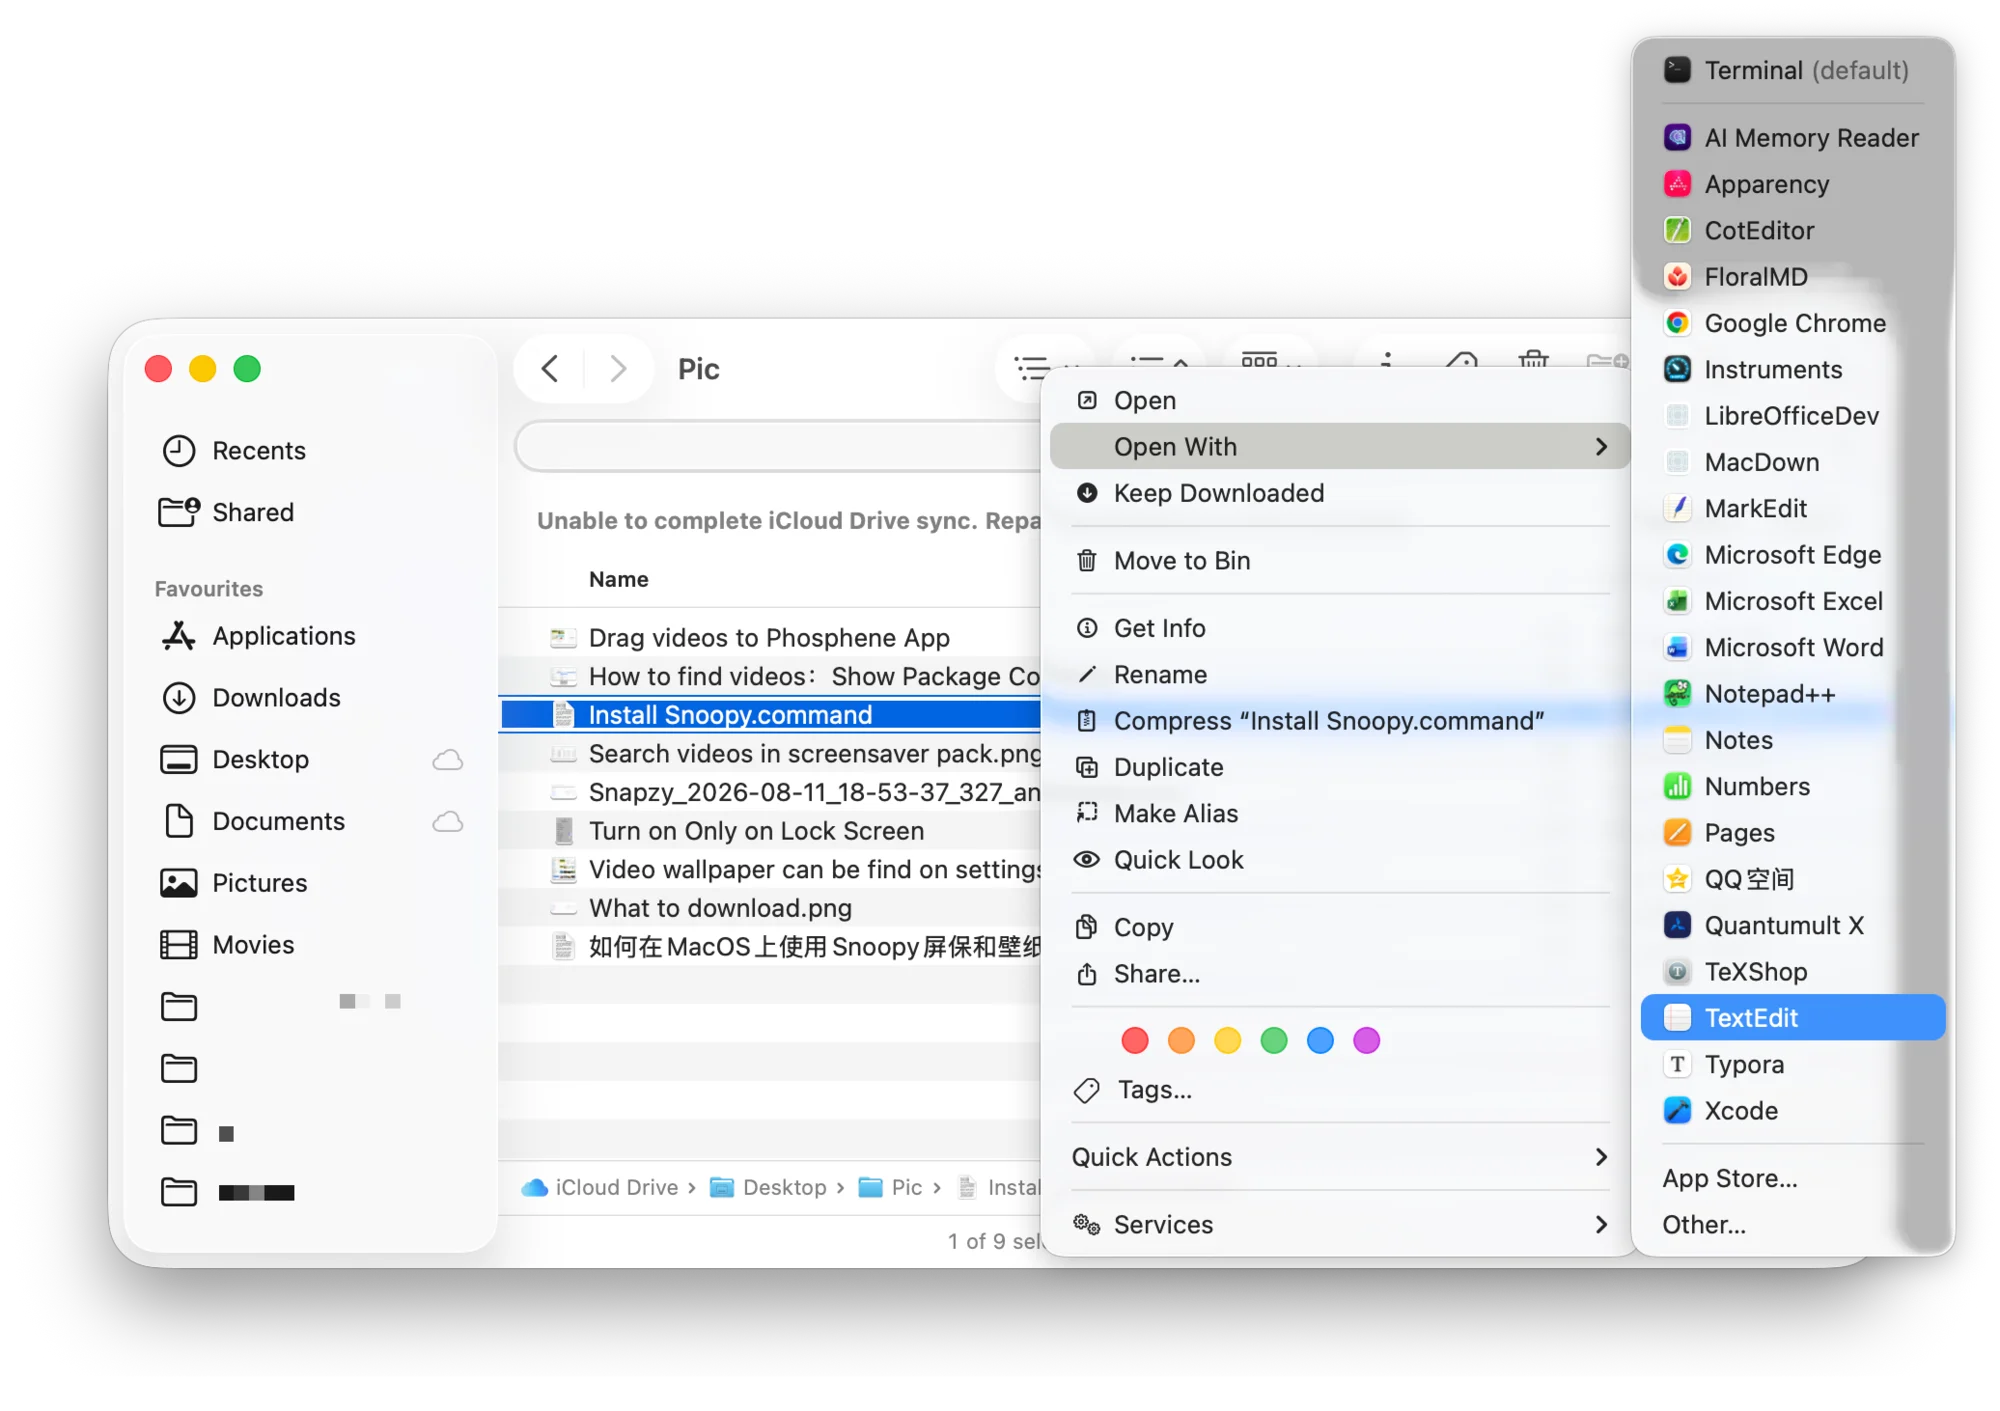Image resolution: width=2000 pixels, height=1411 pixels.
Task: Open Recents in sidebar
Action: click(310, 450)
